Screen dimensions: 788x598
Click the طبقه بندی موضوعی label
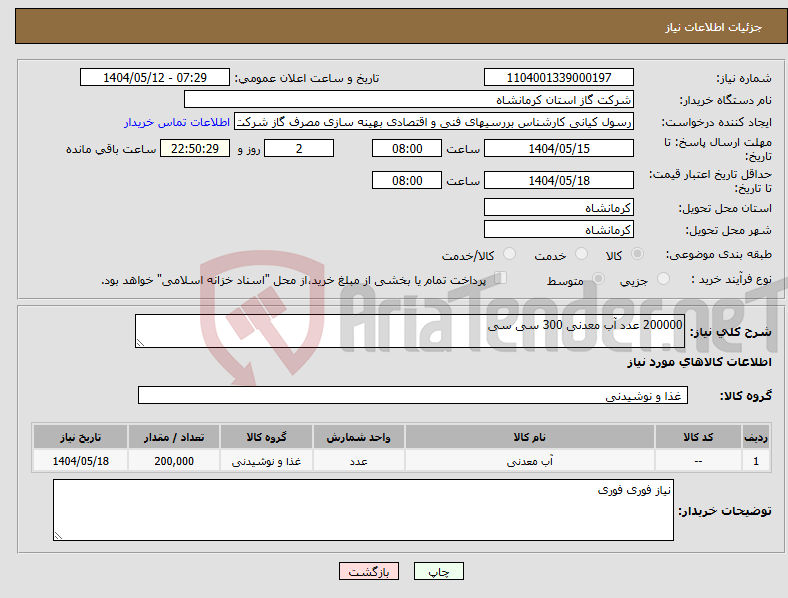pyautogui.click(x=719, y=254)
